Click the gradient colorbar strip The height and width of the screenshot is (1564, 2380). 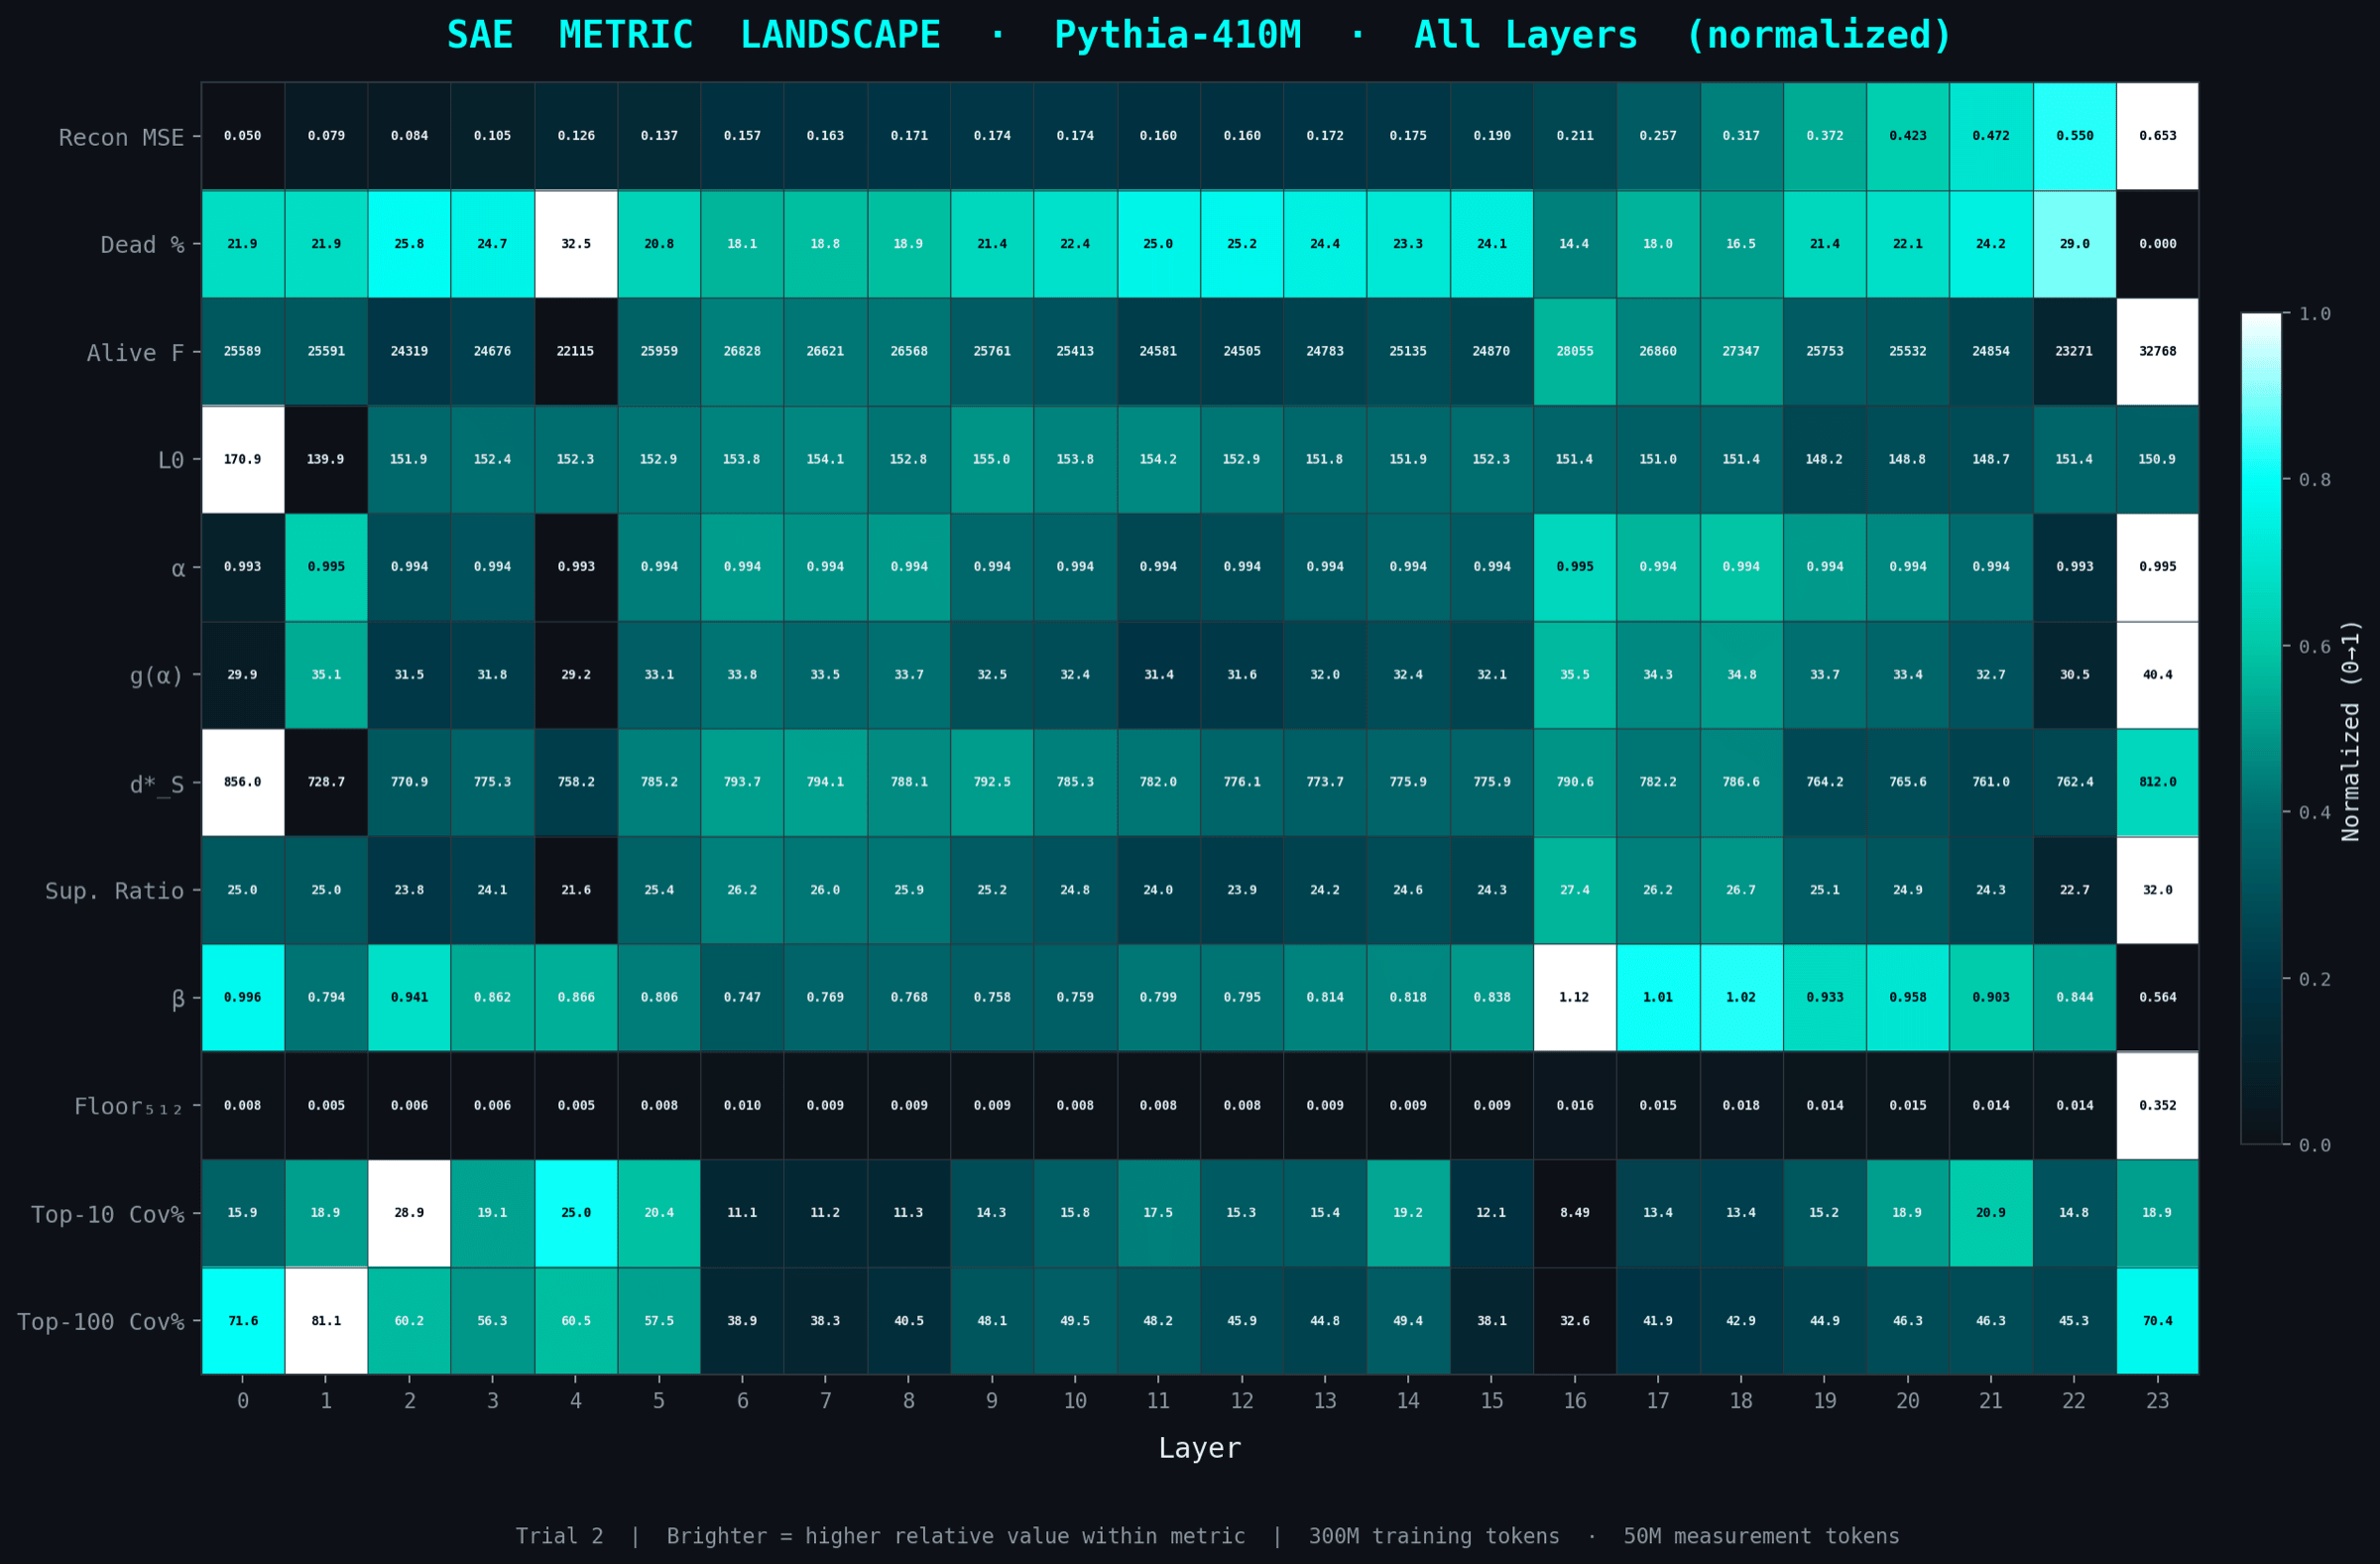click(x=2261, y=728)
